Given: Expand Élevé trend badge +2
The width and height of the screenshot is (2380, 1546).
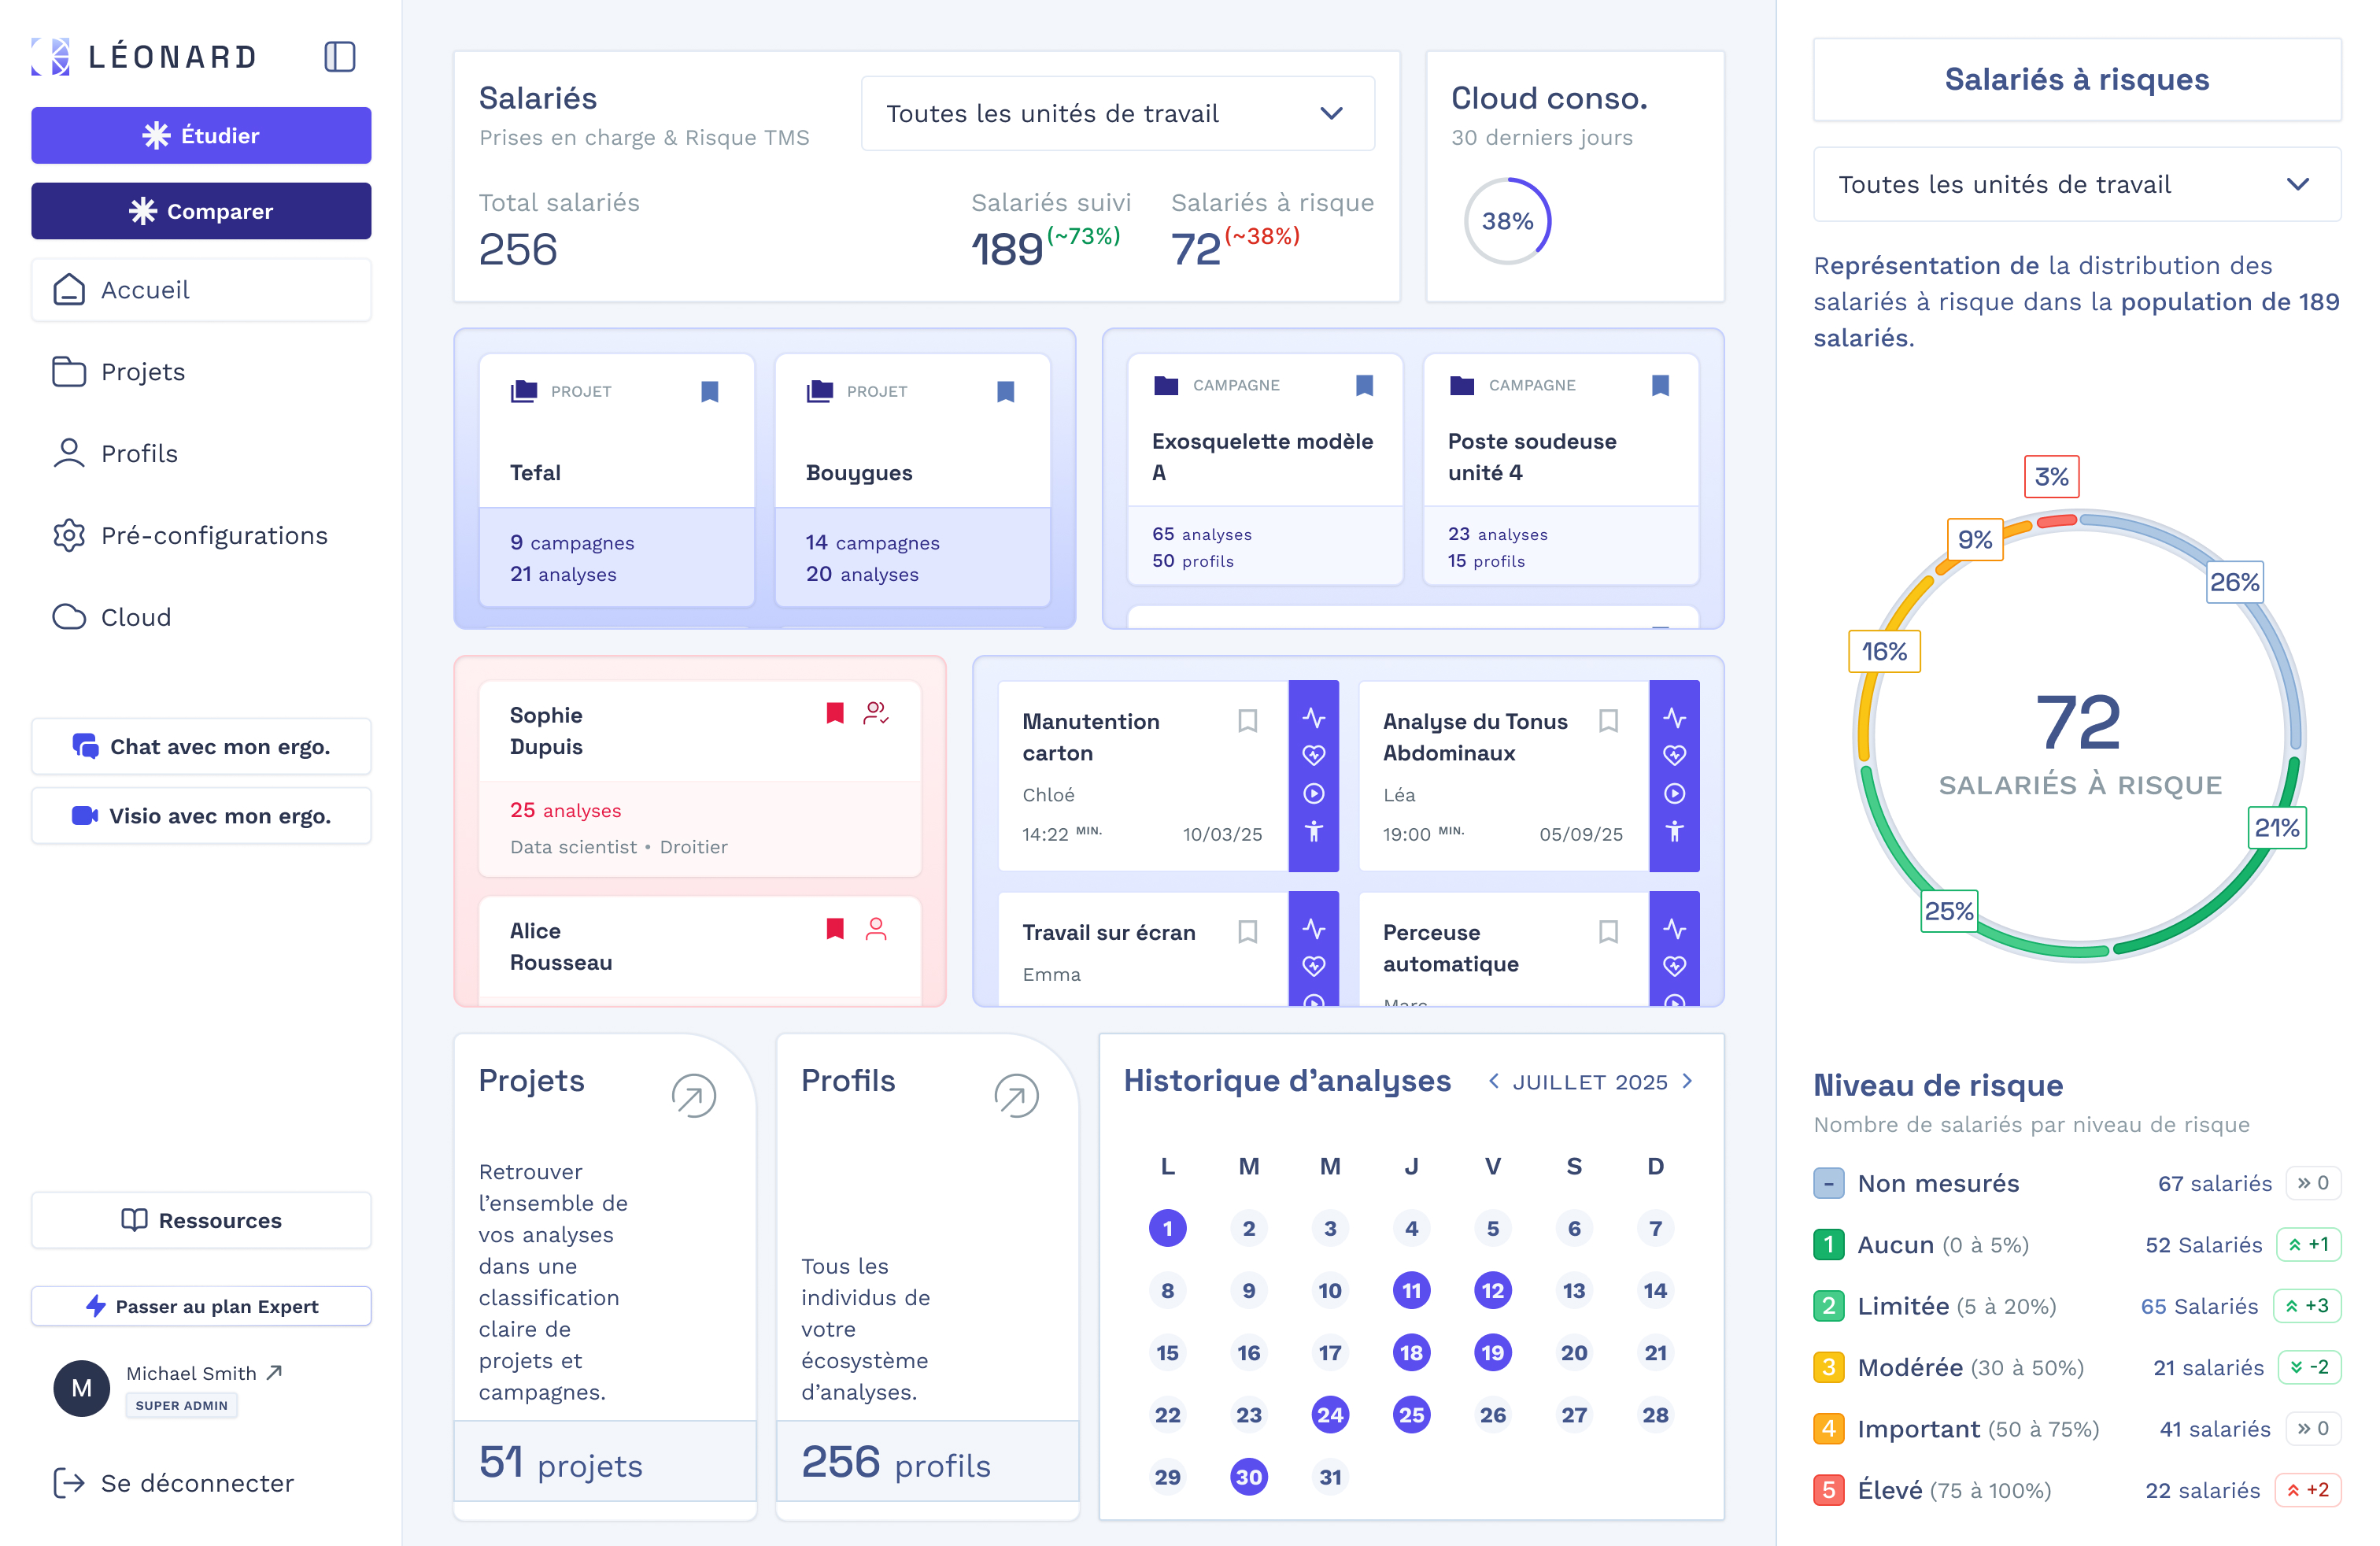Looking at the screenshot, I should click(x=2308, y=1490).
